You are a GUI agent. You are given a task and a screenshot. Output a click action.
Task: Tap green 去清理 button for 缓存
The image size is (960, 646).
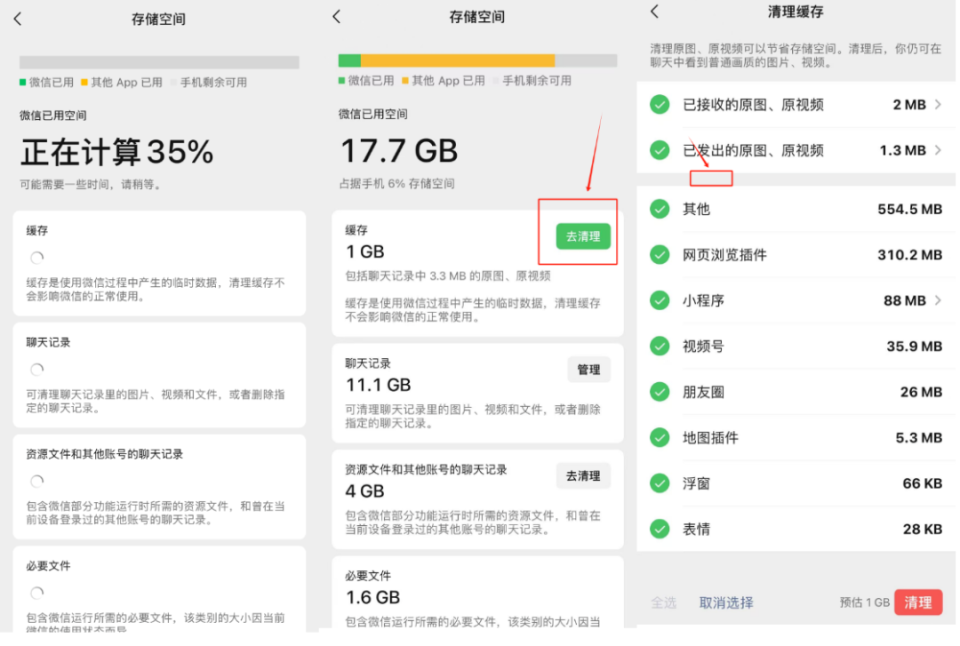coord(583,236)
